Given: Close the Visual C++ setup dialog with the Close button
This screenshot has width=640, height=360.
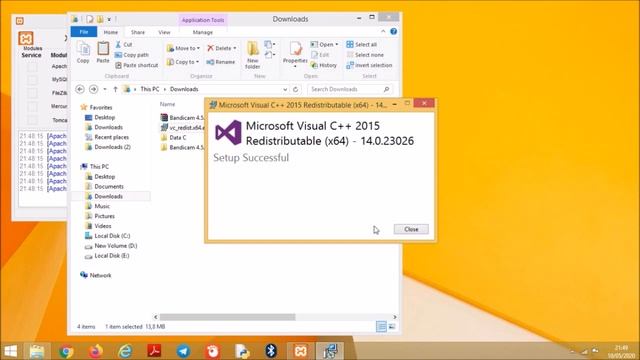Looking at the screenshot, I should 411,229.
